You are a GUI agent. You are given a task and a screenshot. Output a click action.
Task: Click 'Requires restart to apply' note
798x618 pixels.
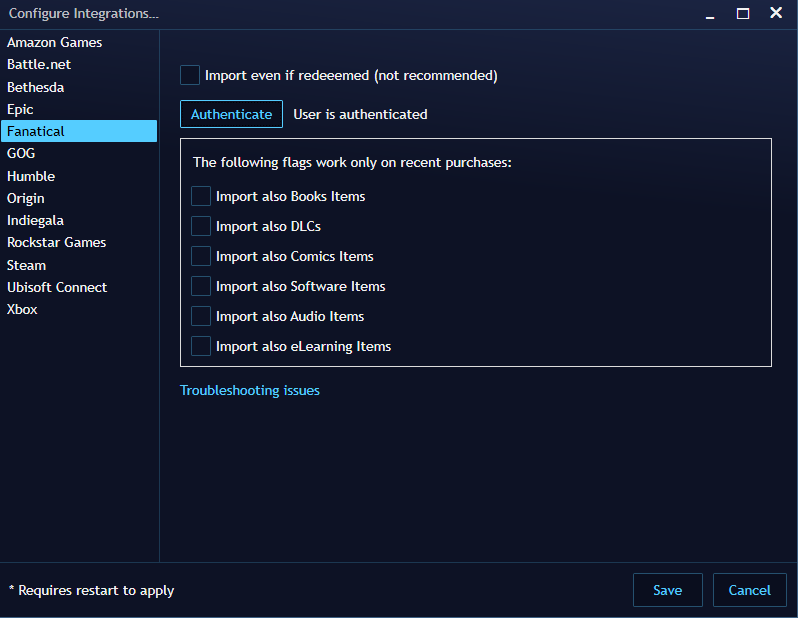[x=92, y=591]
